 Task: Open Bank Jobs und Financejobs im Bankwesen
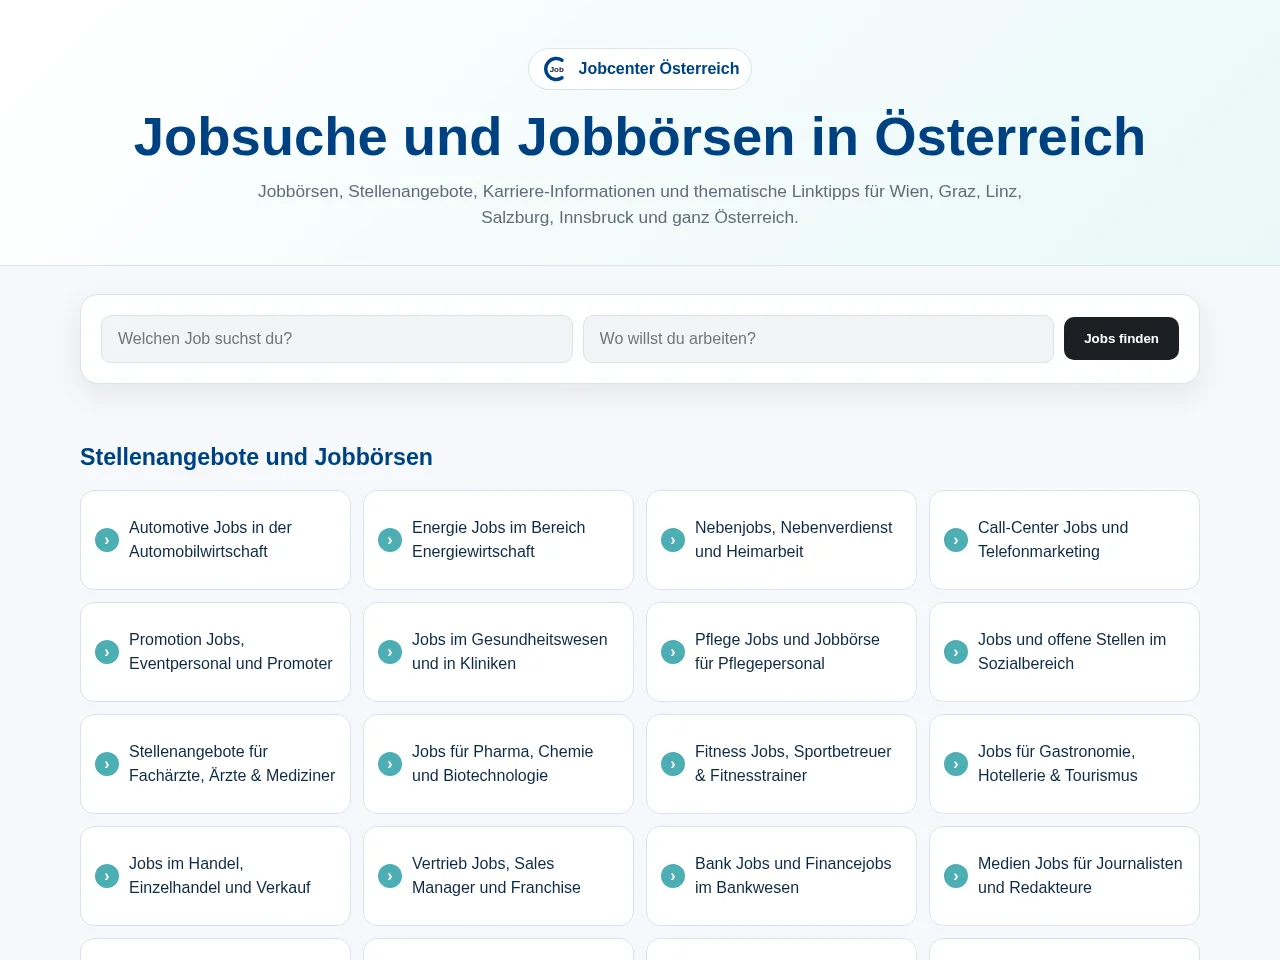tap(781, 876)
